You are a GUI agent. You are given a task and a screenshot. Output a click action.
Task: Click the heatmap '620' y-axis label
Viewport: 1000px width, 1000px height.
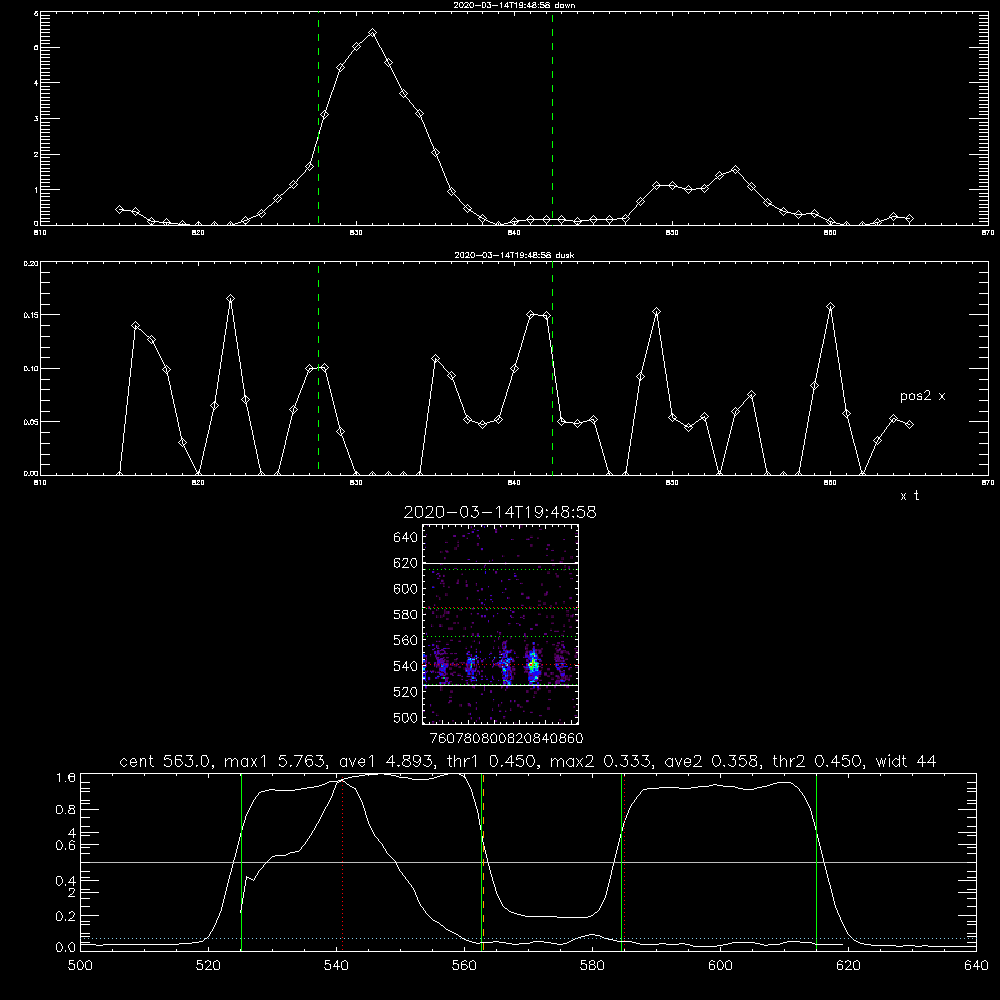point(405,563)
